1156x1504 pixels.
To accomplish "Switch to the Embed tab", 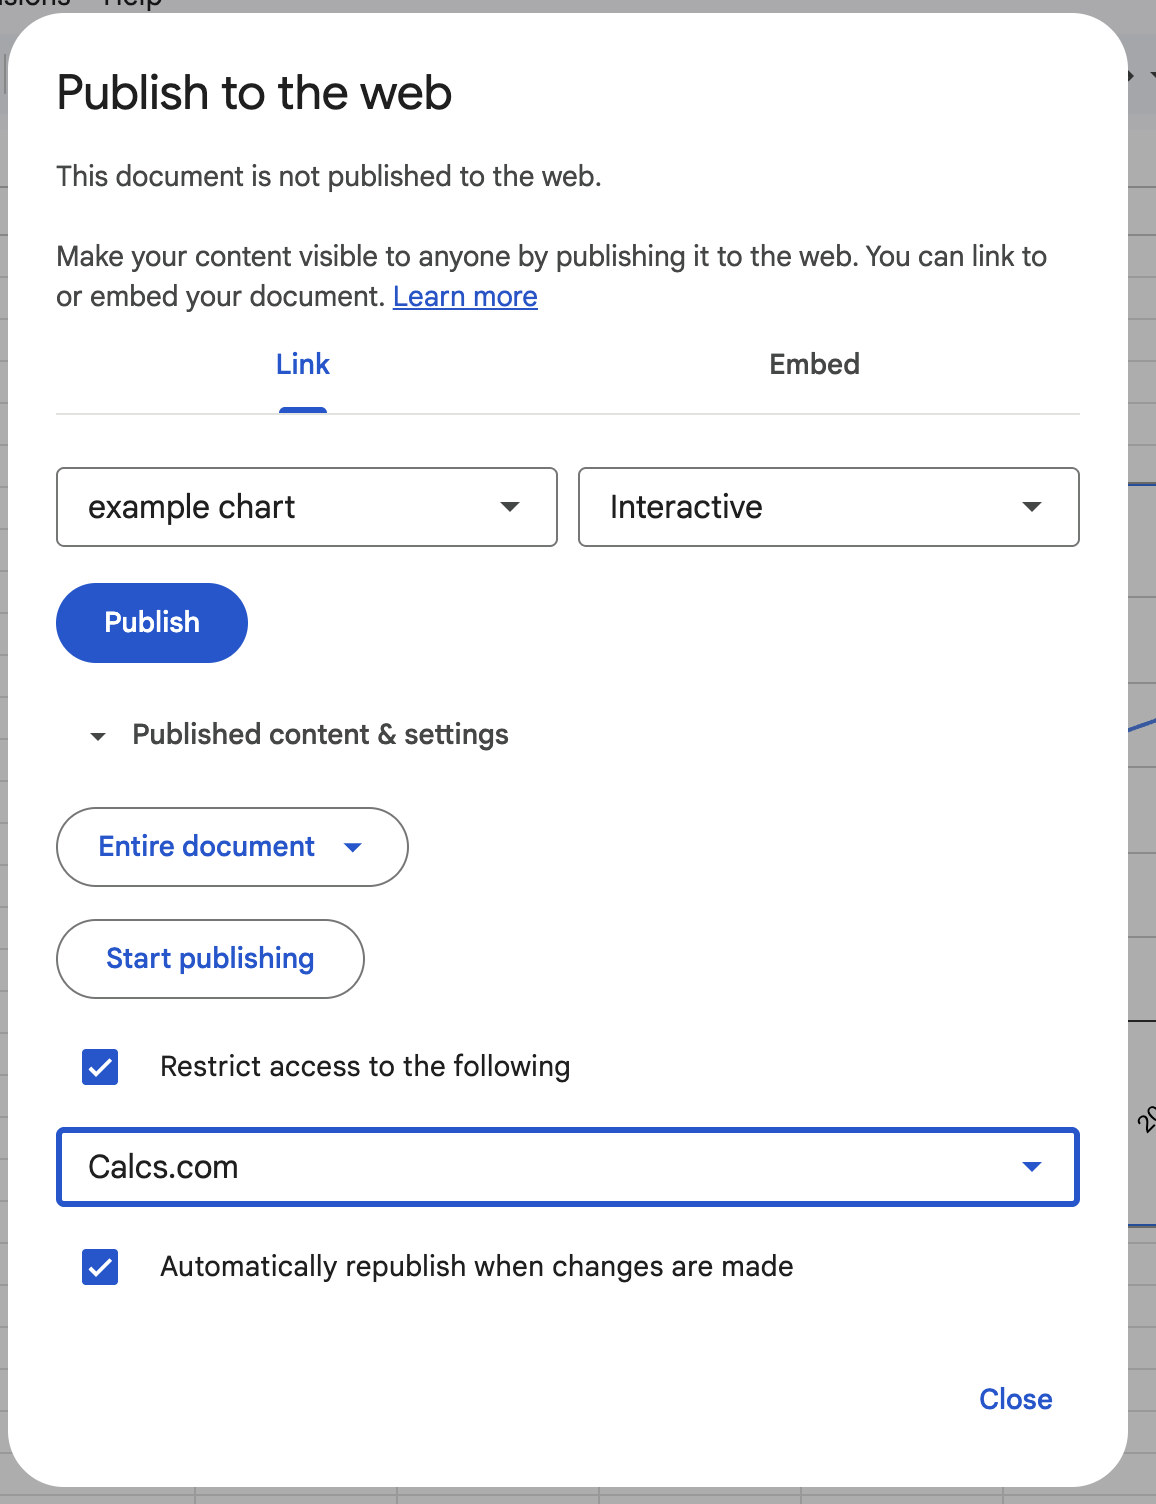I will pyautogui.click(x=814, y=364).
